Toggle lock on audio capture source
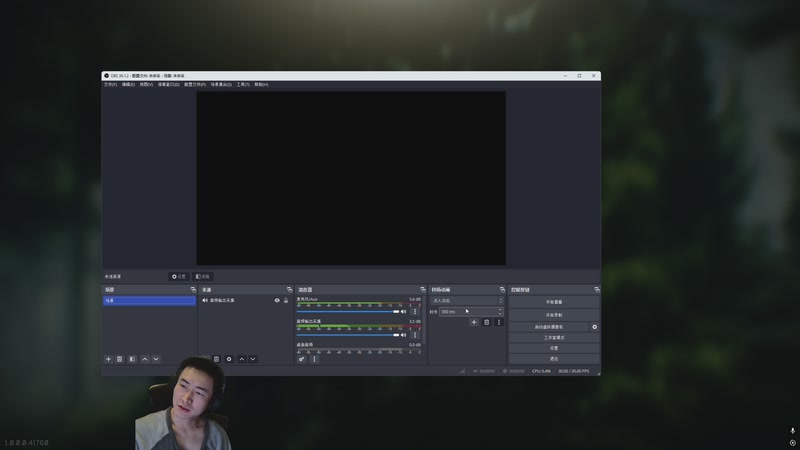Viewport: 800px width, 450px height. click(286, 301)
